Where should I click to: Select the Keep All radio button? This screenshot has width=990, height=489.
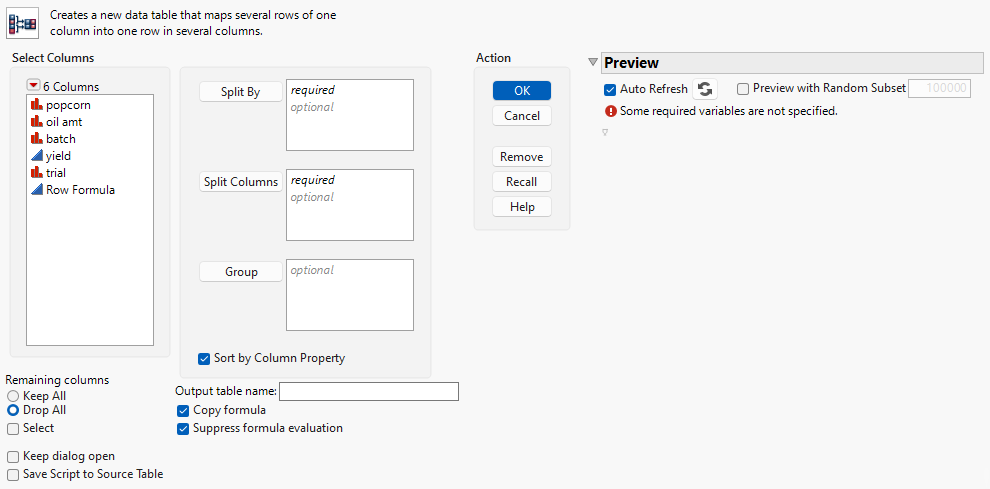[x=13, y=396]
